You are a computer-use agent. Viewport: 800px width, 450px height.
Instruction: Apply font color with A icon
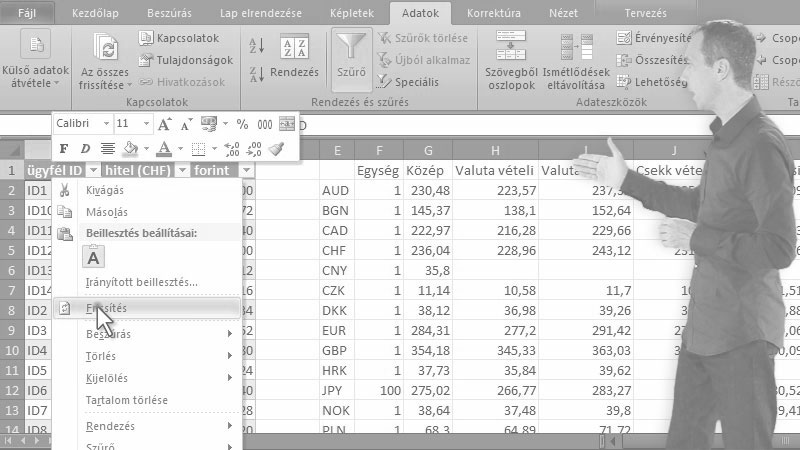click(164, 148)
